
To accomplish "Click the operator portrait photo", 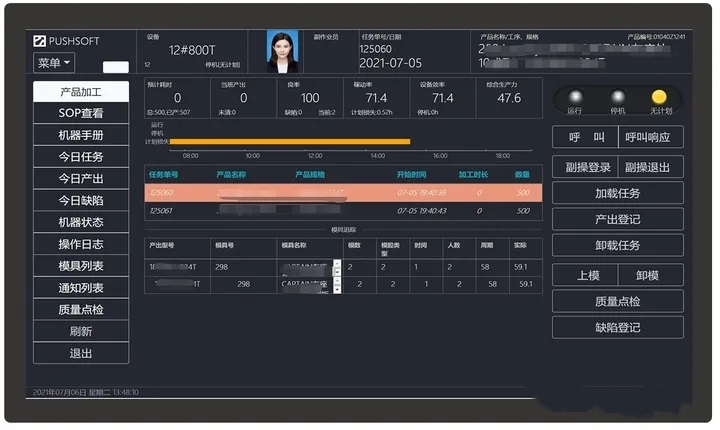I will 281,51.
